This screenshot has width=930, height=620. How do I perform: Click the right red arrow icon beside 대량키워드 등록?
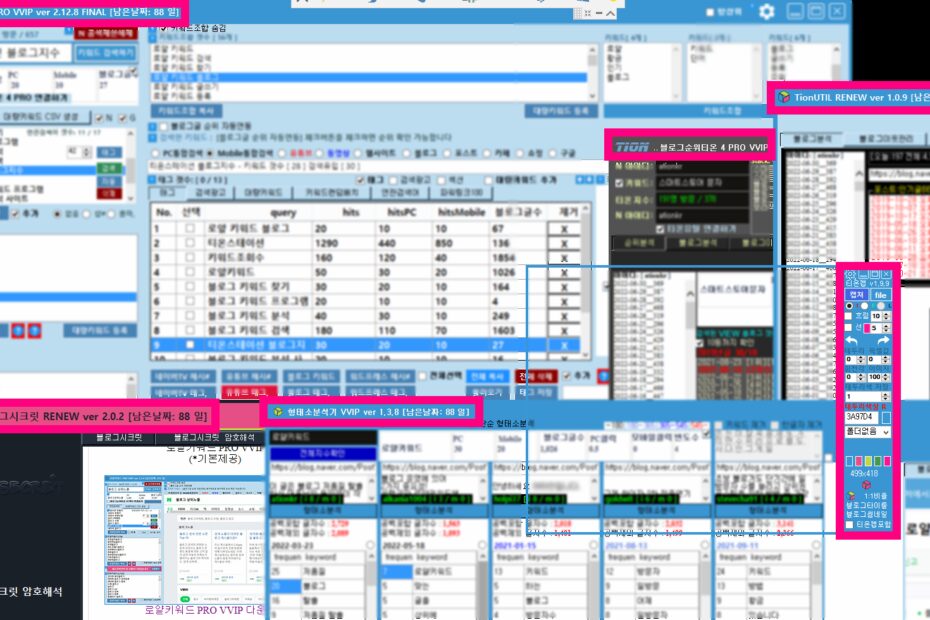34,330
